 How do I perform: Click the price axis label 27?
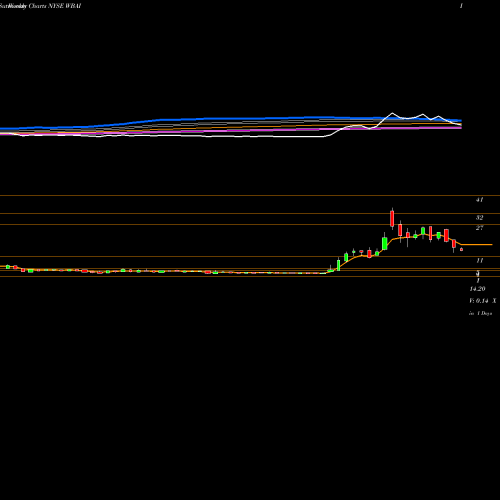click(x=479, y=228)
